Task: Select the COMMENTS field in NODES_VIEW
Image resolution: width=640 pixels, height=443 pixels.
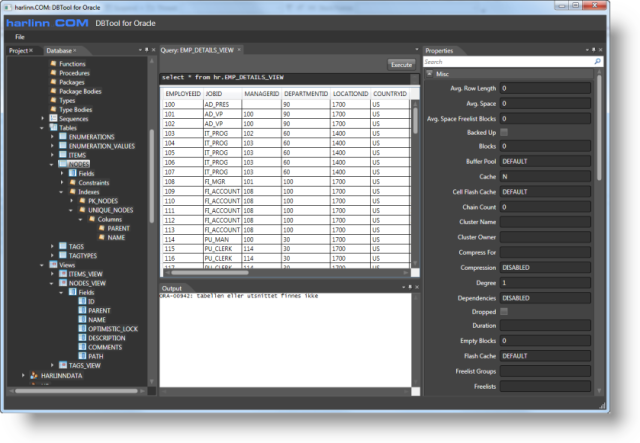Action: pyautogui.click(x=105, y=347)
